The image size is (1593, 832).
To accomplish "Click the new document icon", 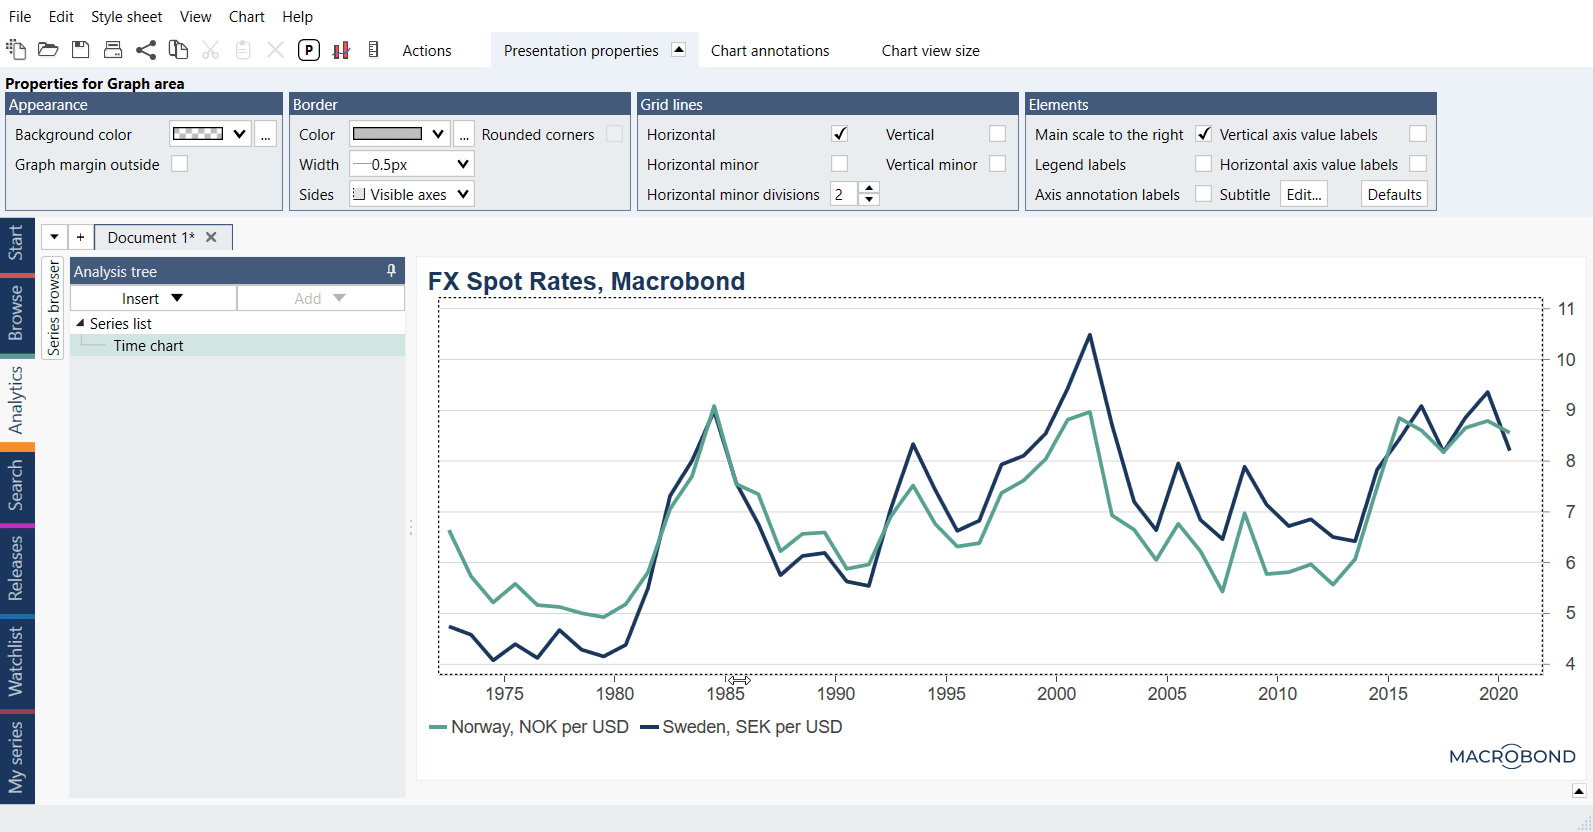I will pyautogui.click(x=16, y=49).
